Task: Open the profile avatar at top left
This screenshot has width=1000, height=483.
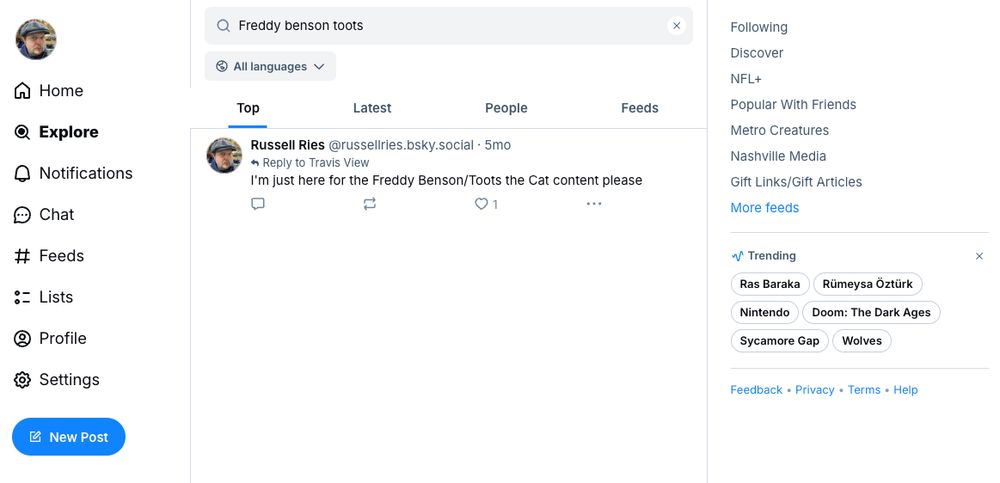Action: click(36, 39)
